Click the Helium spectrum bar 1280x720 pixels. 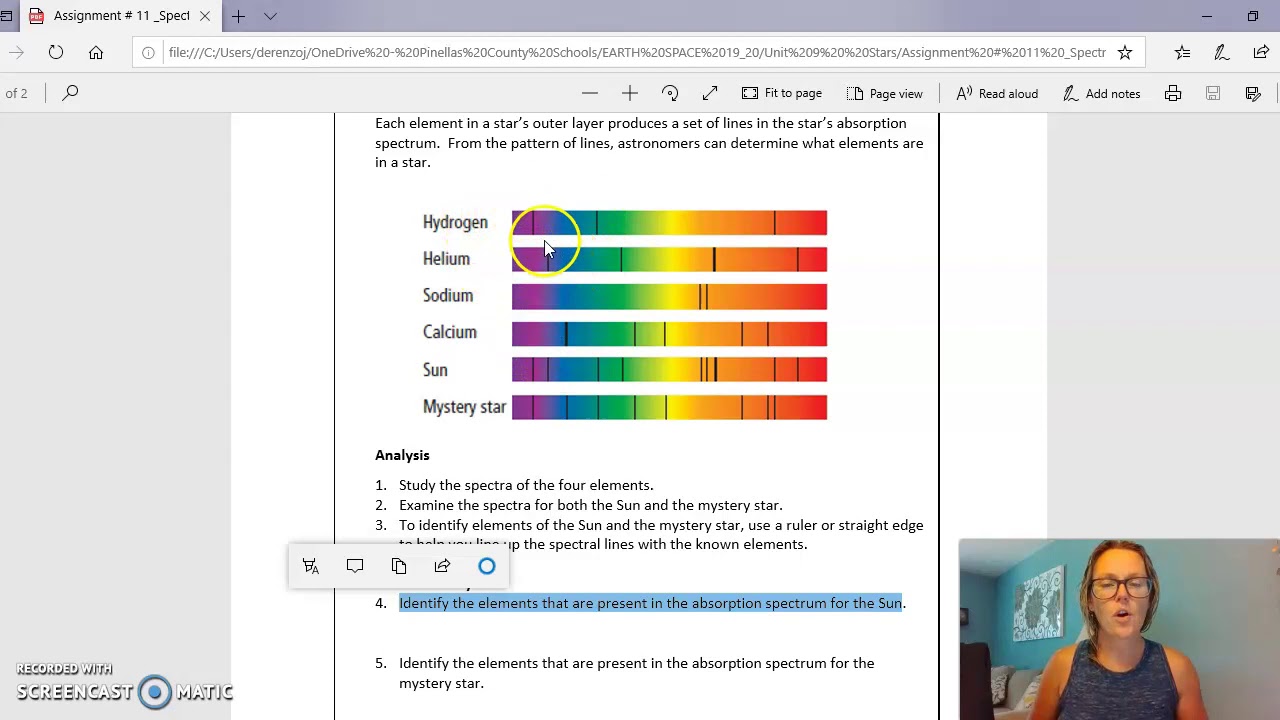point(669,260)
